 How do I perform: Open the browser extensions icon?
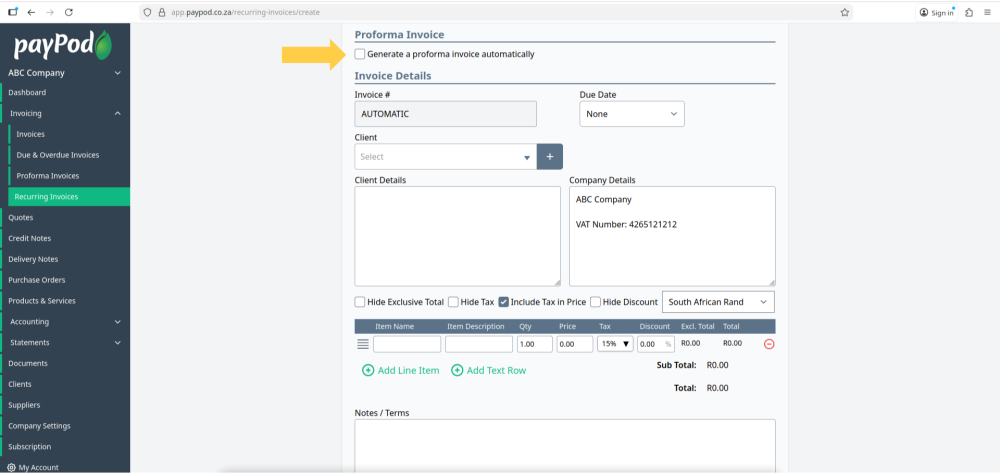point(969,12)
